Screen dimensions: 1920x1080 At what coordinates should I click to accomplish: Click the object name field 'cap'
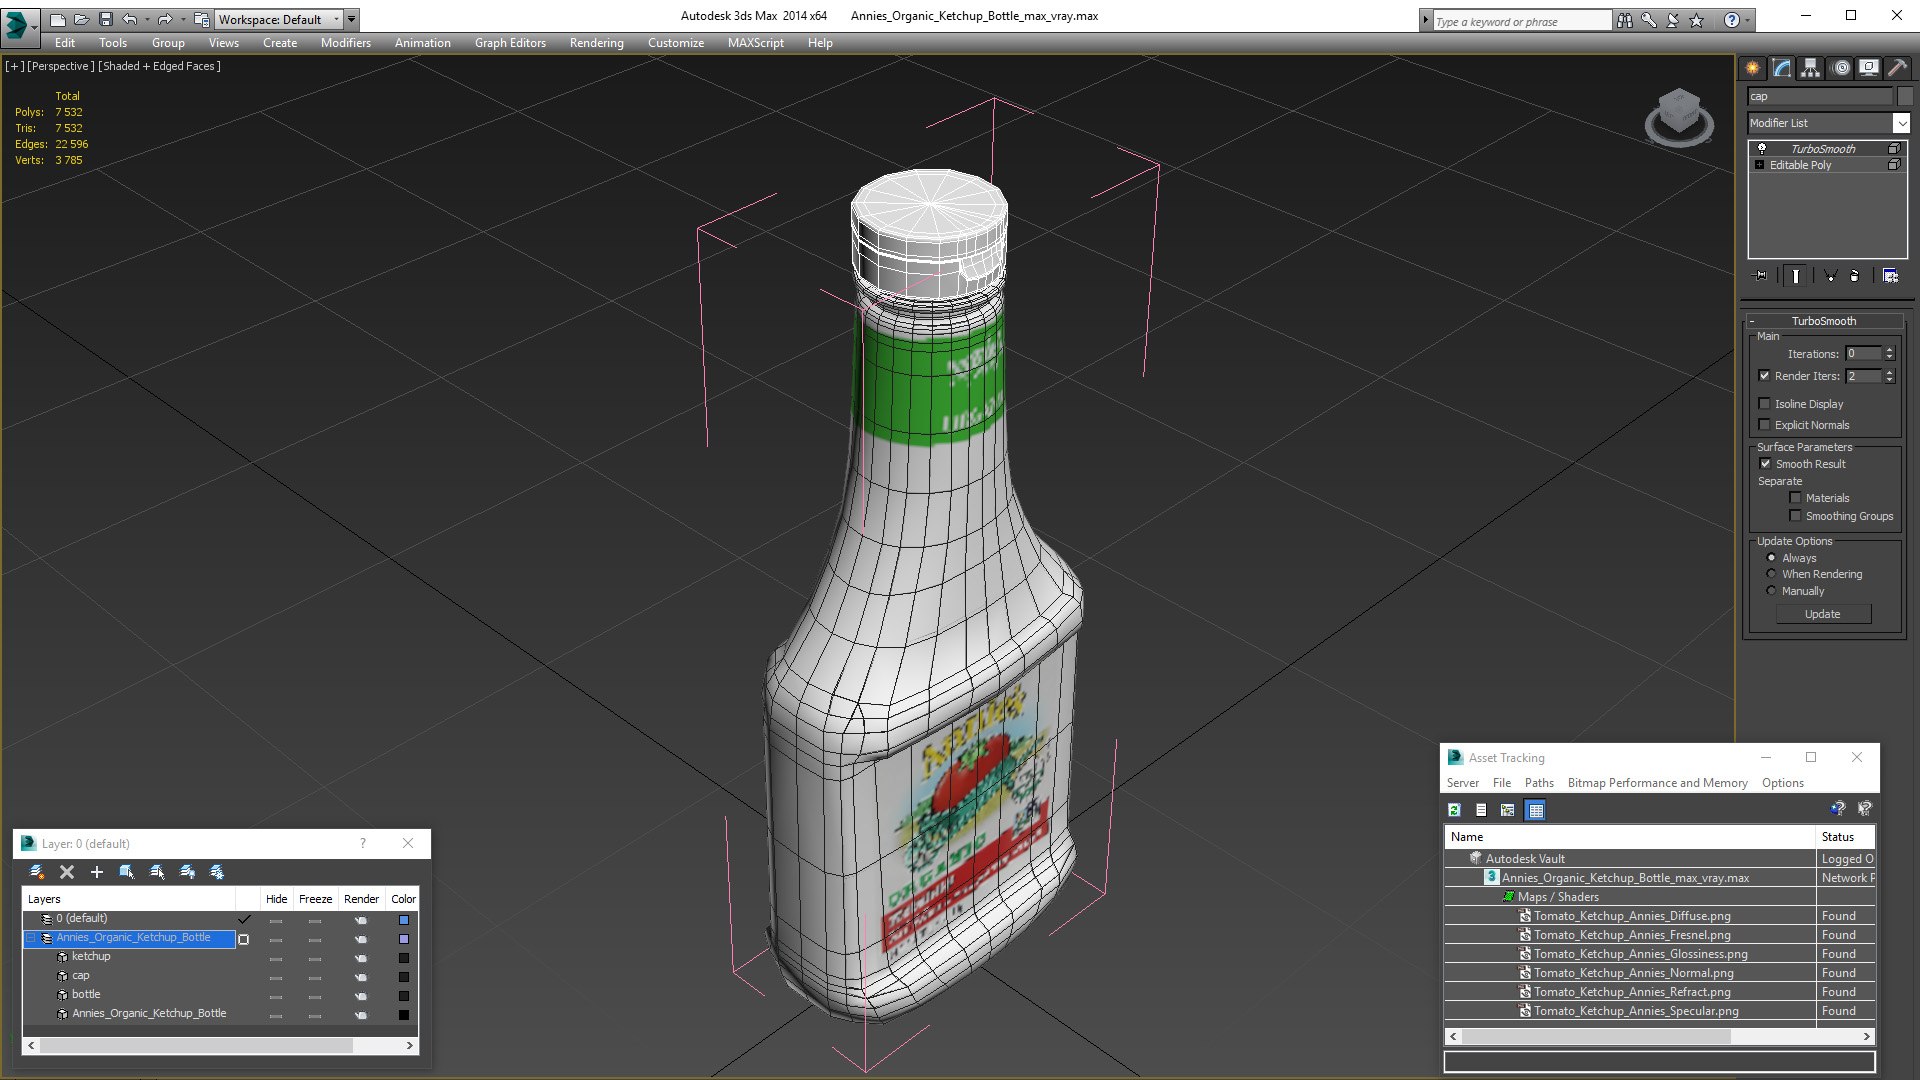[1819, 96]
